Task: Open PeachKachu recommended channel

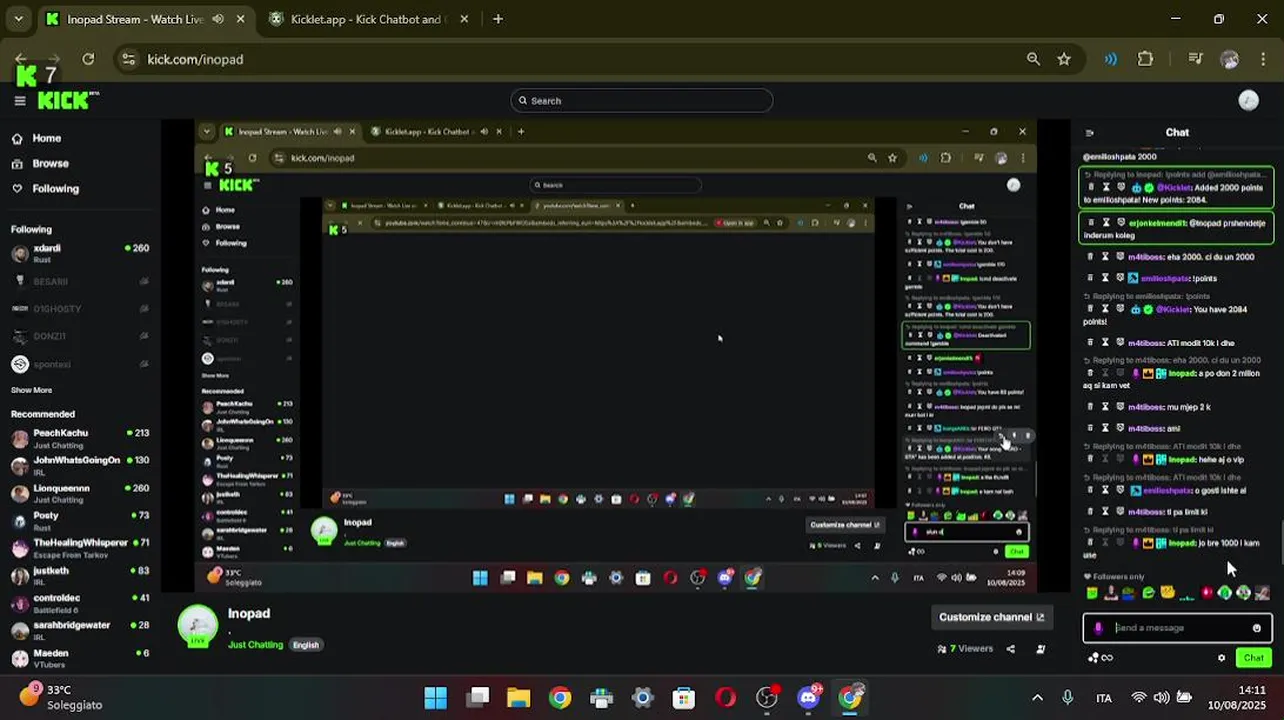Action: point(80,438)
